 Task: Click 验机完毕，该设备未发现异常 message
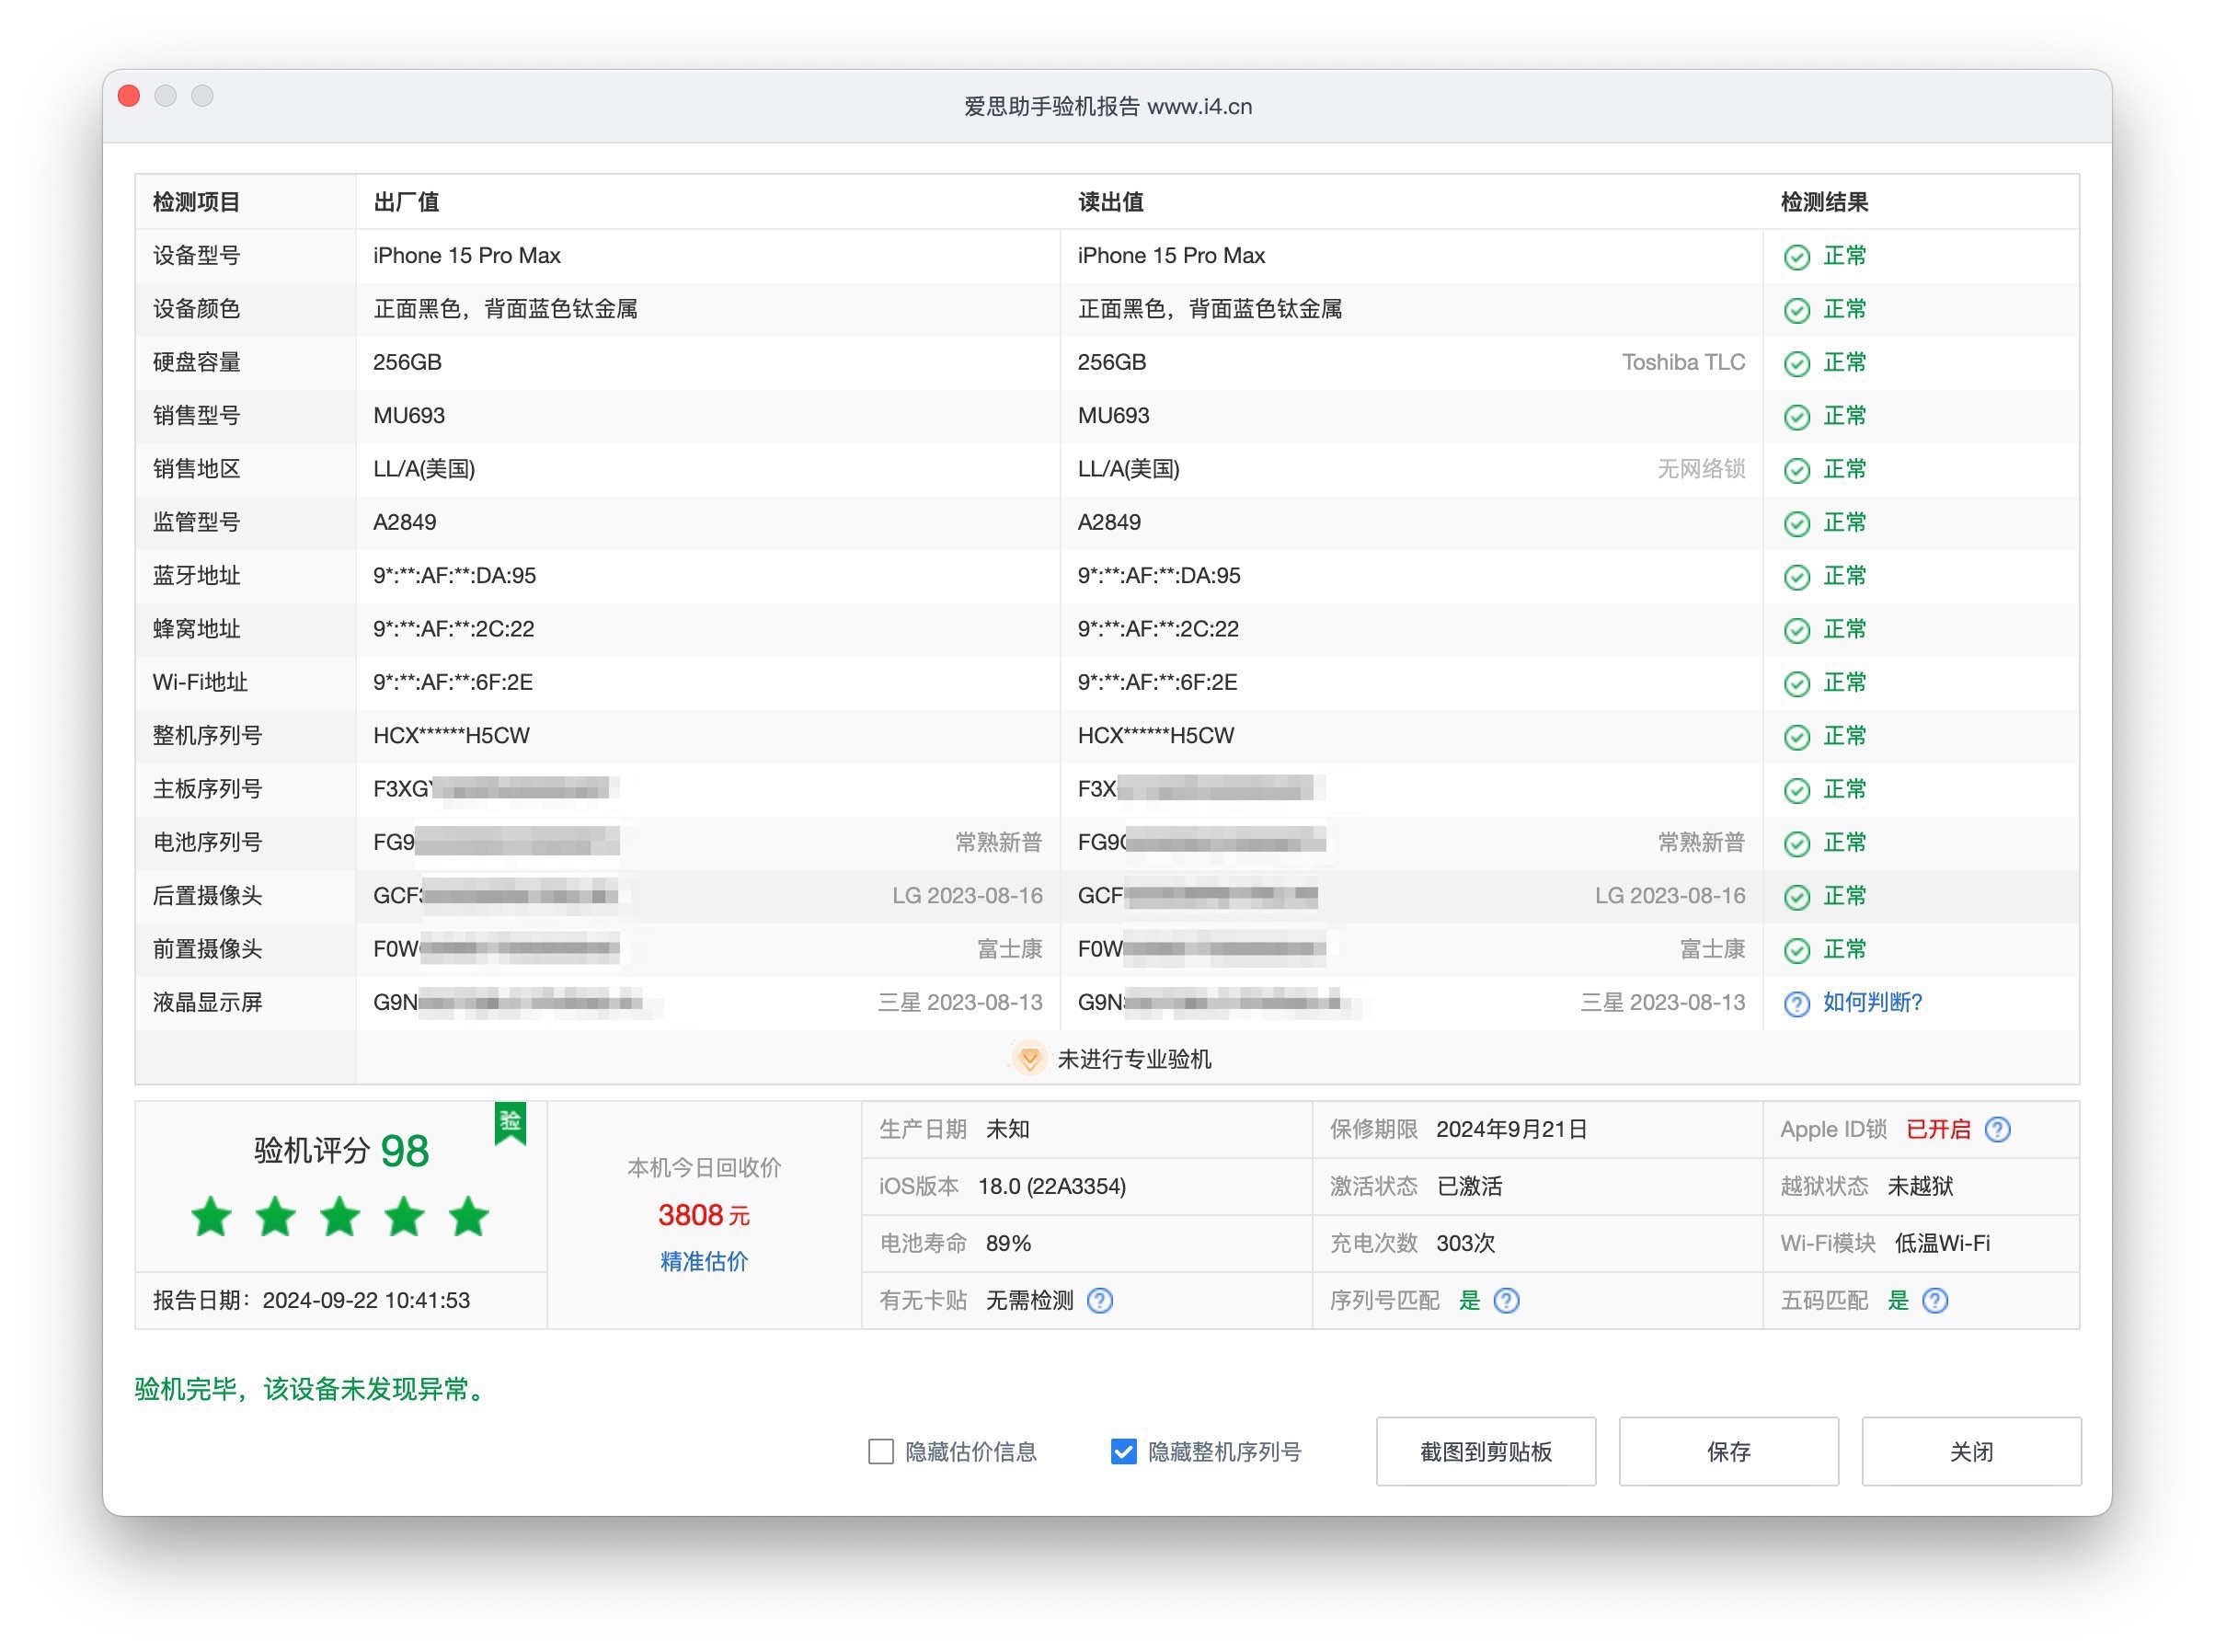310,1389
